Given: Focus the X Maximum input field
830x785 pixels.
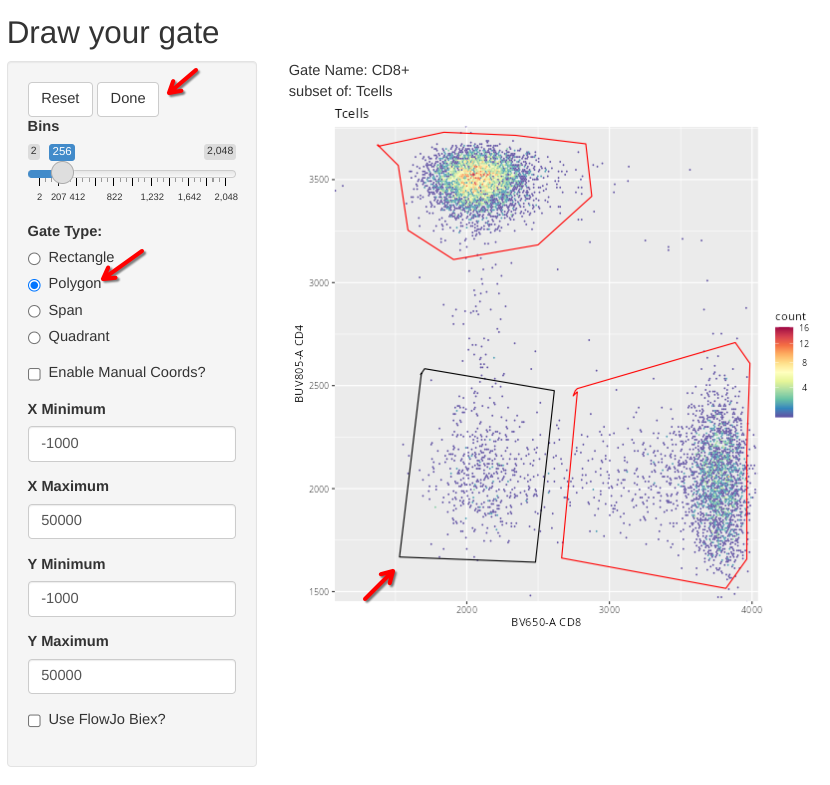Looking at the screenshot, I should (132, 521).
